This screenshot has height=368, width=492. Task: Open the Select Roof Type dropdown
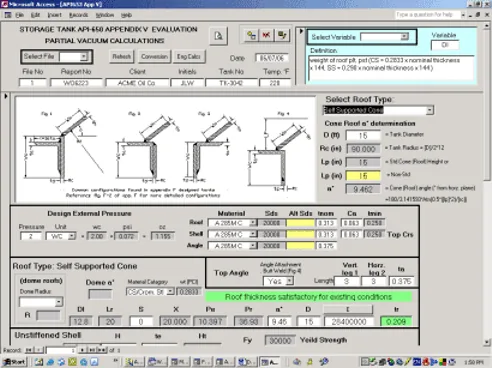point(430,110)
